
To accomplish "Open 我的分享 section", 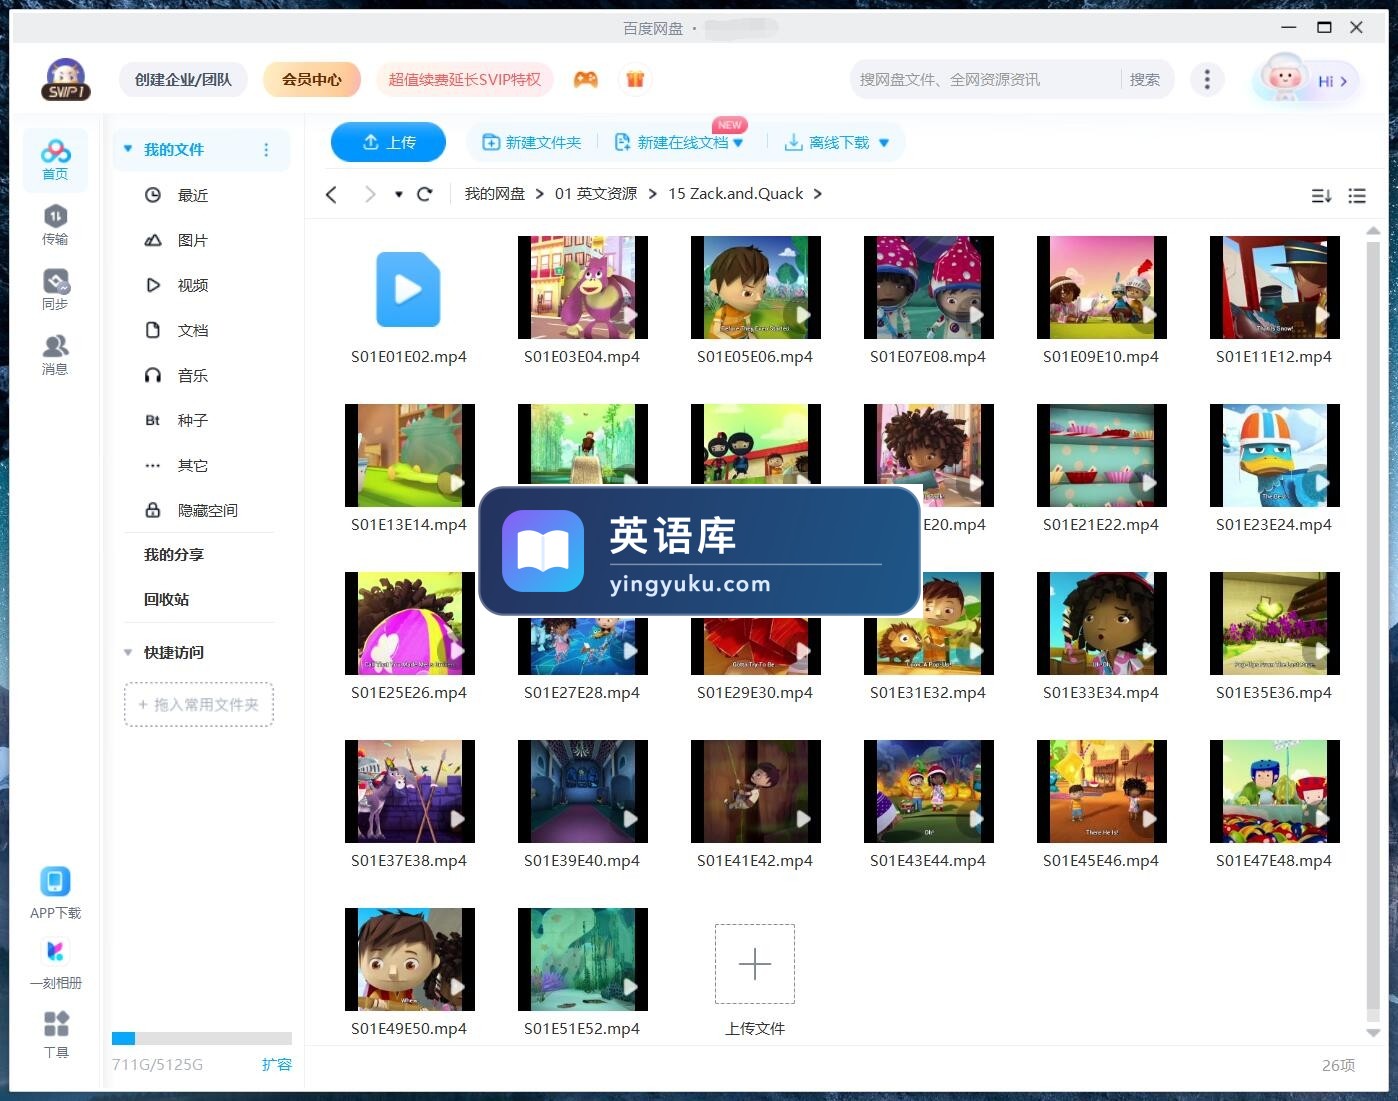I will click(x=173, y=554).
